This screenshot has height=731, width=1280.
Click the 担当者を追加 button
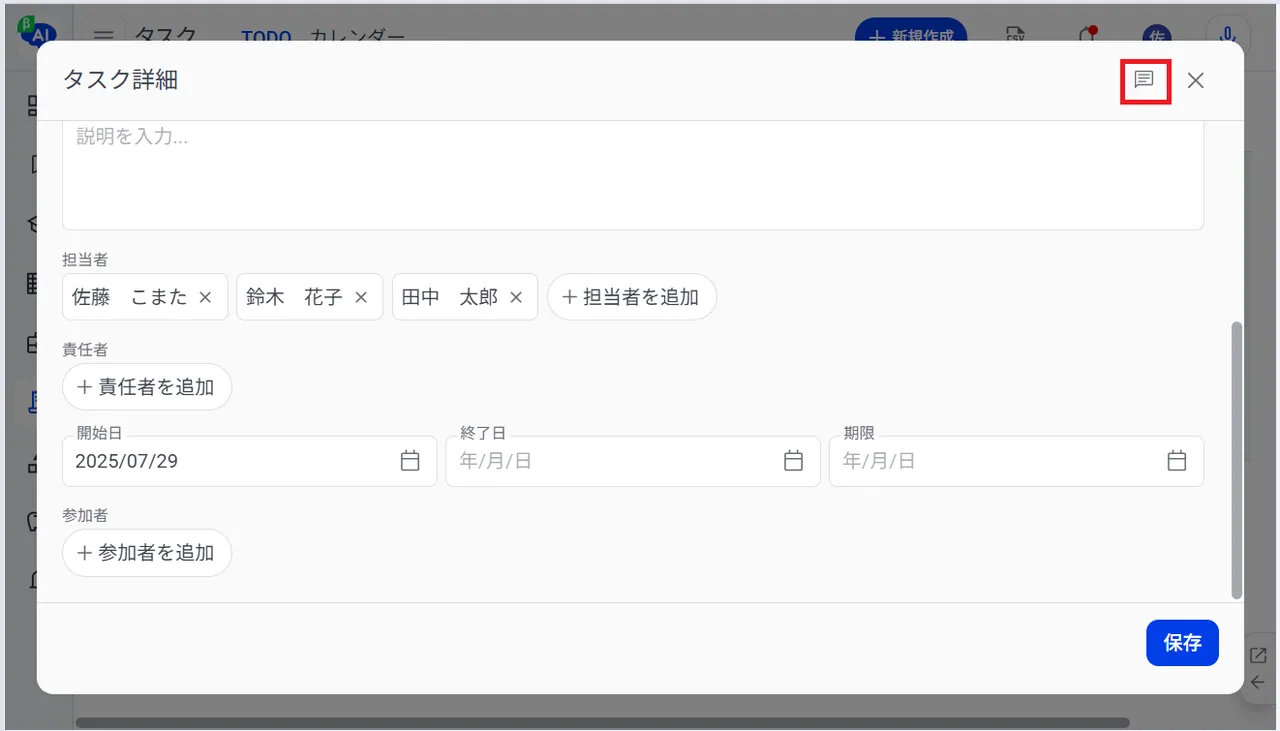click(x=632, y=297)
